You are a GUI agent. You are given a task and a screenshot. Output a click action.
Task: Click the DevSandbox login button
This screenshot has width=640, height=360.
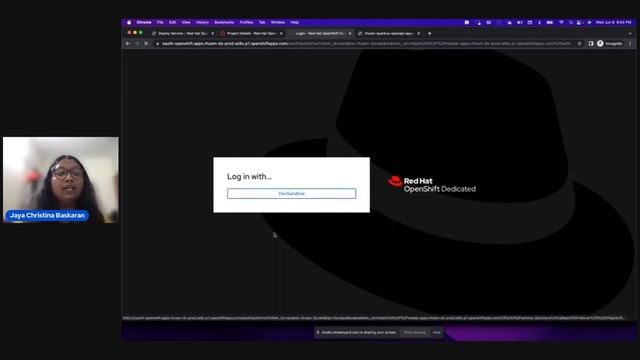(291, 193)
